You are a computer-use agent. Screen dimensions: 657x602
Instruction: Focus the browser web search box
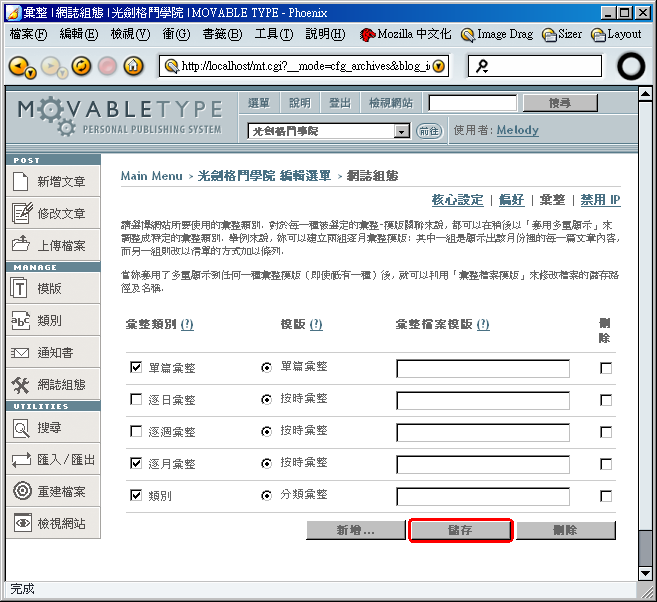click(535, 66)
